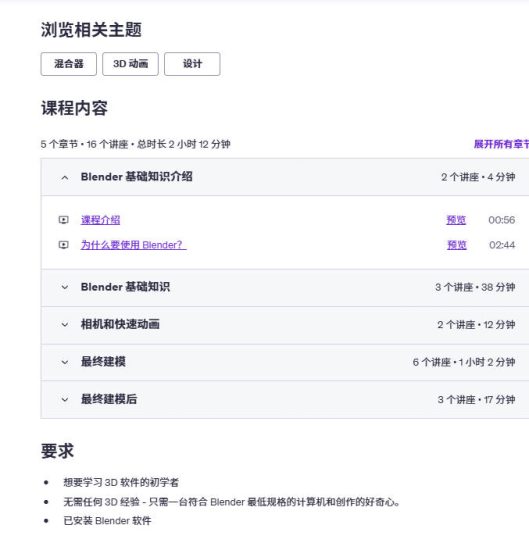The image size is (529, 550).
Task: Expand the 最终建模 section chevron
Action: tap(65, 362)
